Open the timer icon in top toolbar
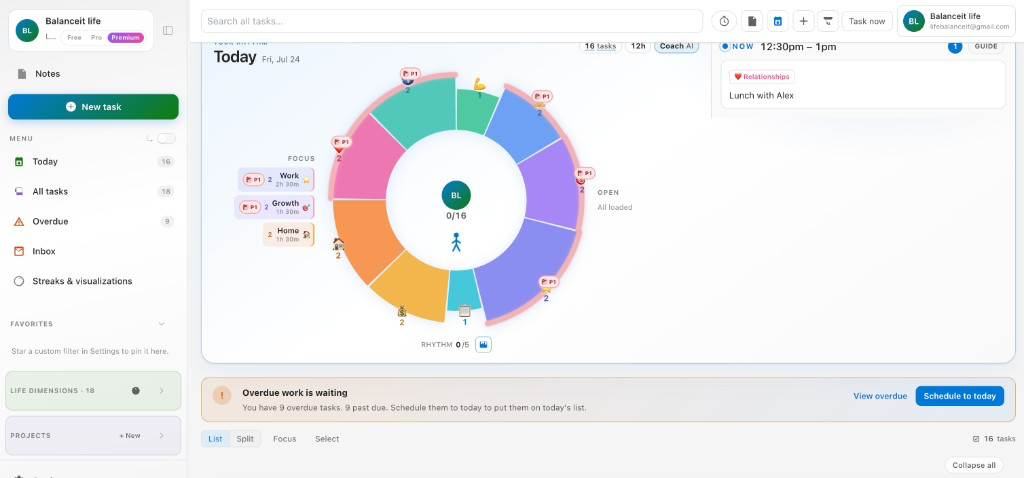The image size is (1024, 478). click(x=724, y=21)
